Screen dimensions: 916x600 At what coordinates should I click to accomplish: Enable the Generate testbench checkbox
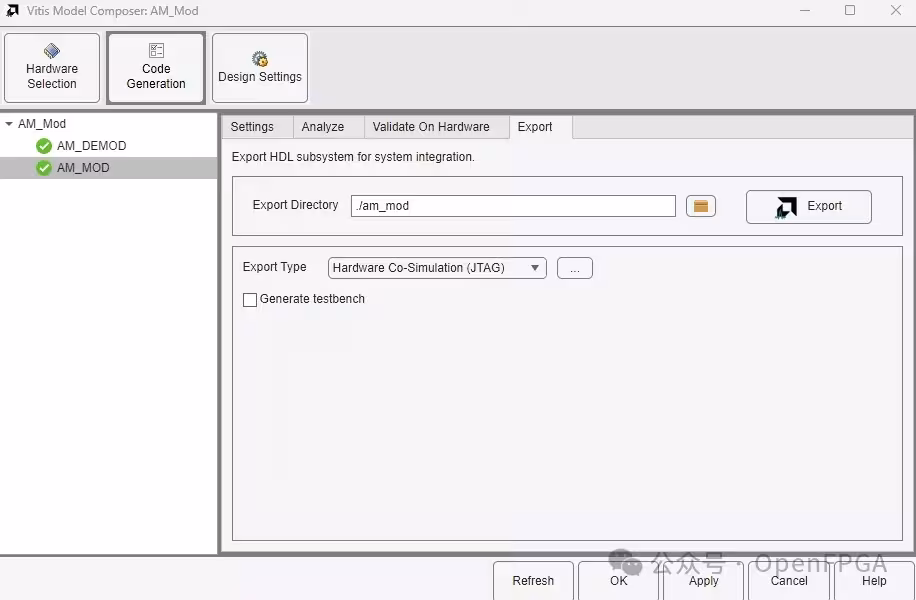pyautogui.click(x=250, y=300)
